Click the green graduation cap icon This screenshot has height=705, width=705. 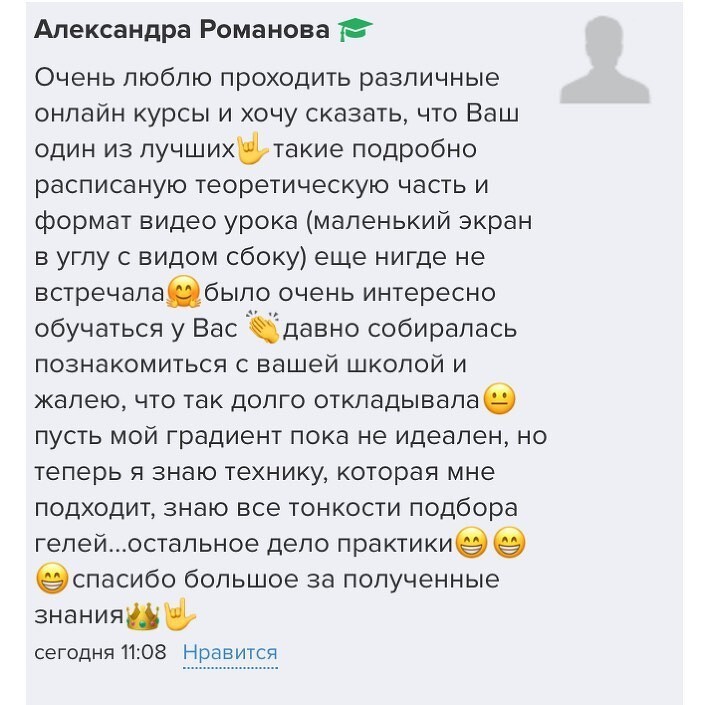pos(355,30)
